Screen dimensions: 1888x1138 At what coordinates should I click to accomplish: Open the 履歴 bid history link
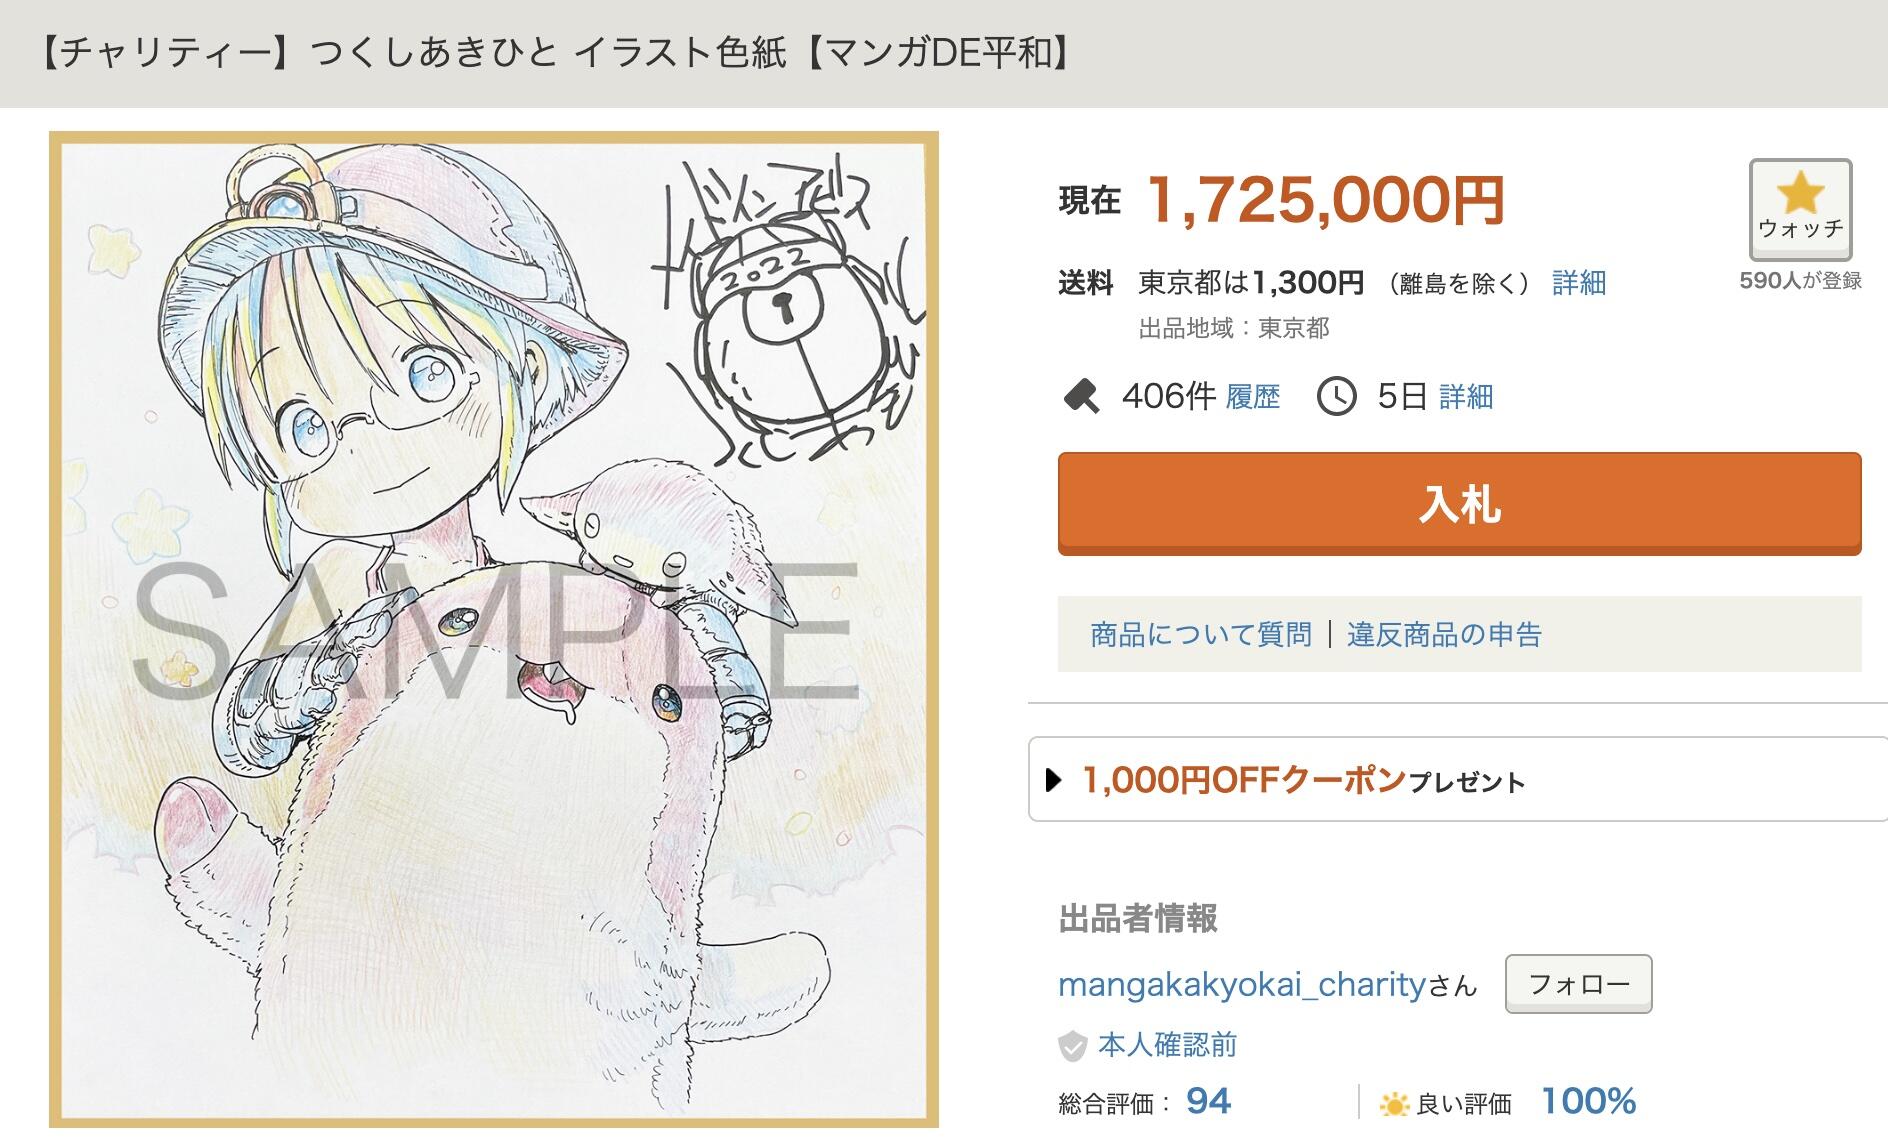click(x=1252, y=397)
